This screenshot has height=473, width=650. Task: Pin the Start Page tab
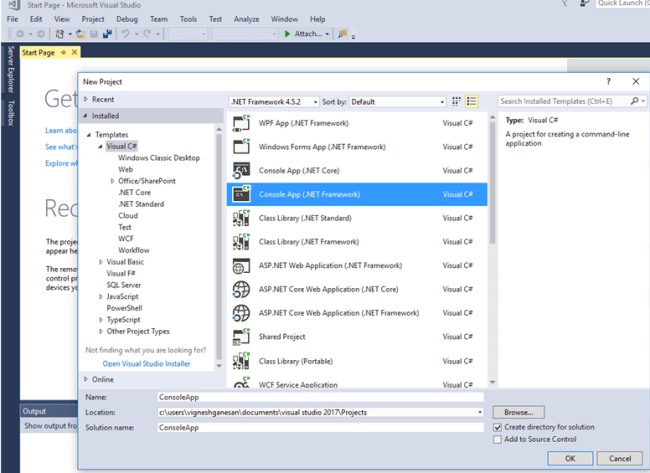pyautogui.click(x=63, y=52)
